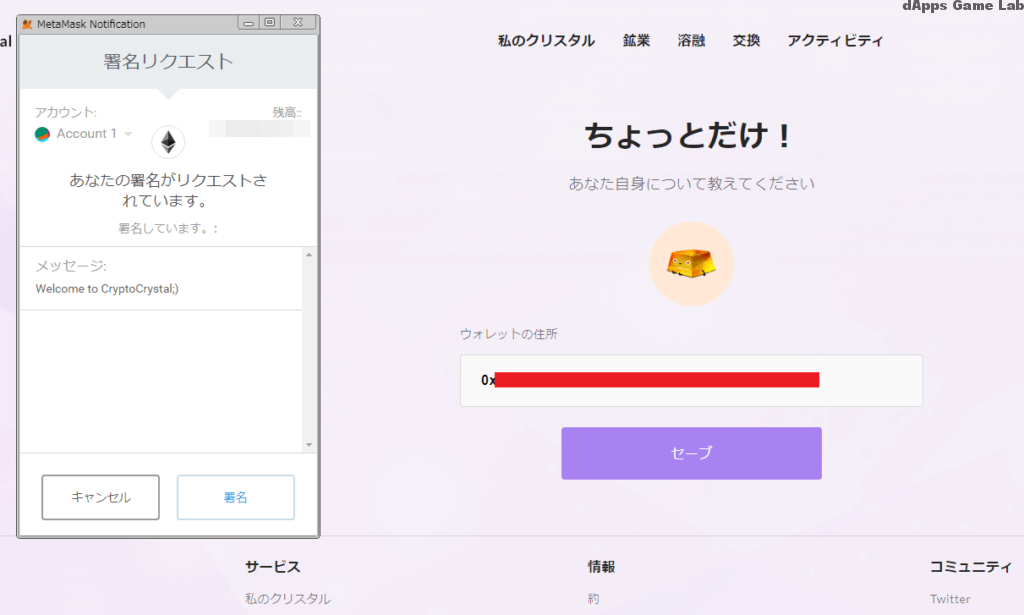
Task: View the アクティビティ (Activity) tab
Action: click(836, 41)
